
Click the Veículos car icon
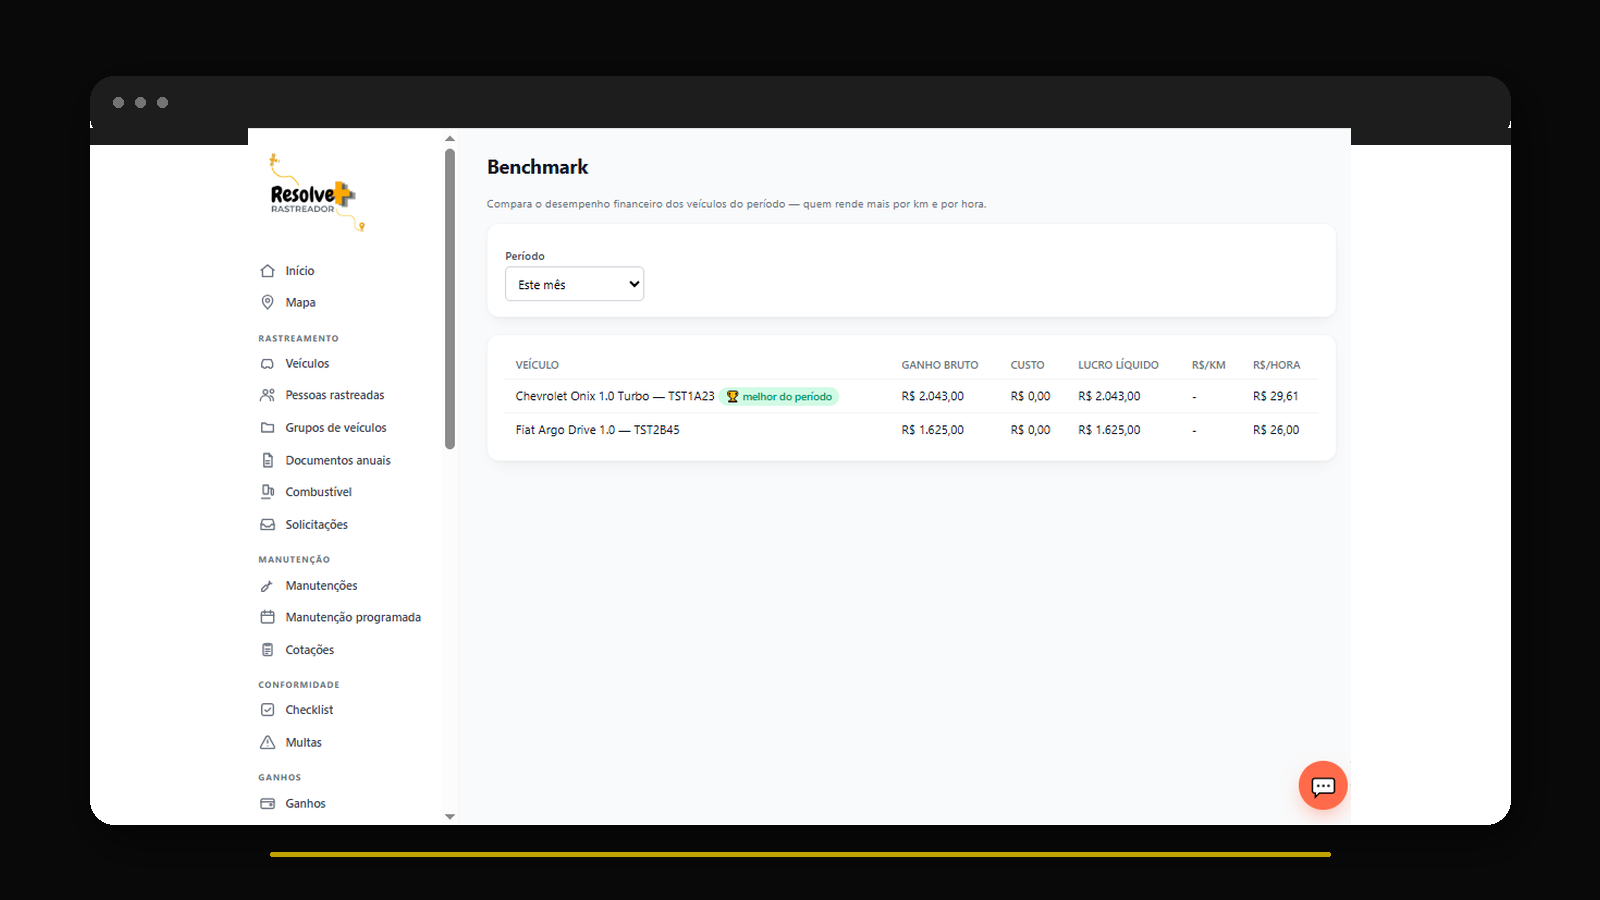point(267,364)
